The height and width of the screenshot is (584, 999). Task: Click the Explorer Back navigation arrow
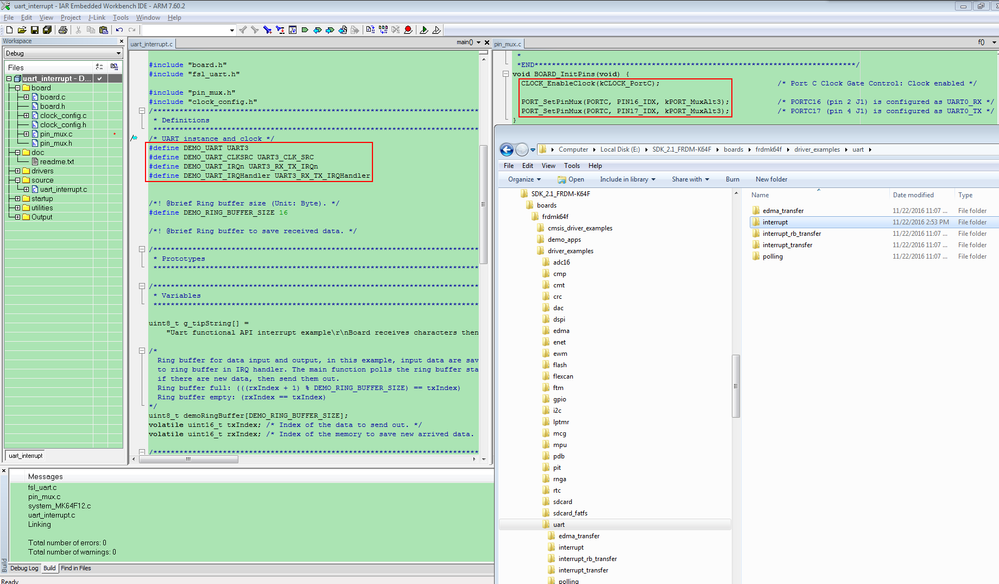[x=506, y=149]
